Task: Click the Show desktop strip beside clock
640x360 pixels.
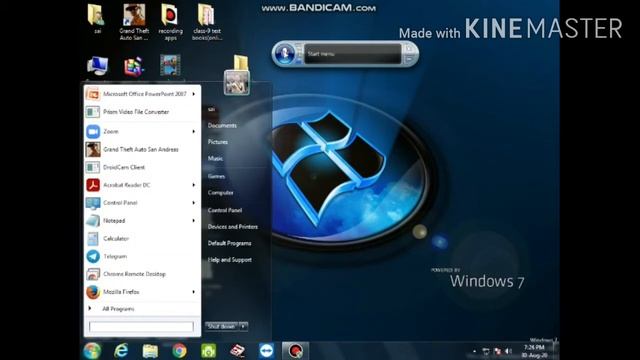Action: 556,351
